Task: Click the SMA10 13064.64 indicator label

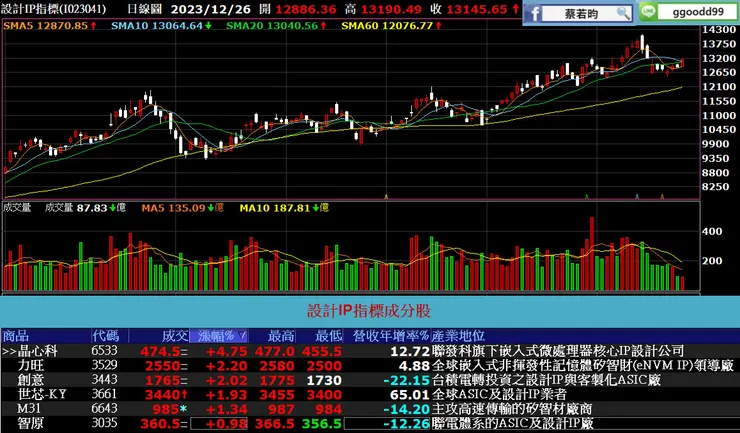Action: click(161, 25)
